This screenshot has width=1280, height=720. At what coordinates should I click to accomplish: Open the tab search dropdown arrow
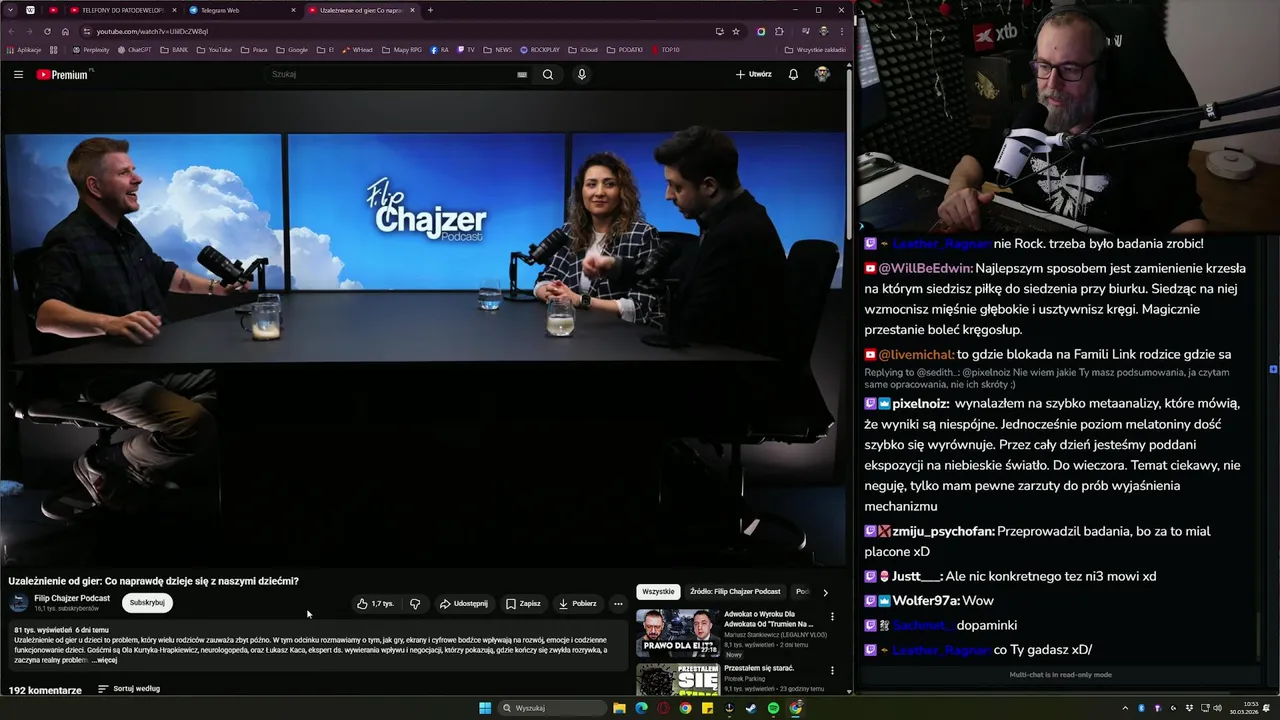pyautogui.click(x=9, y=10)
